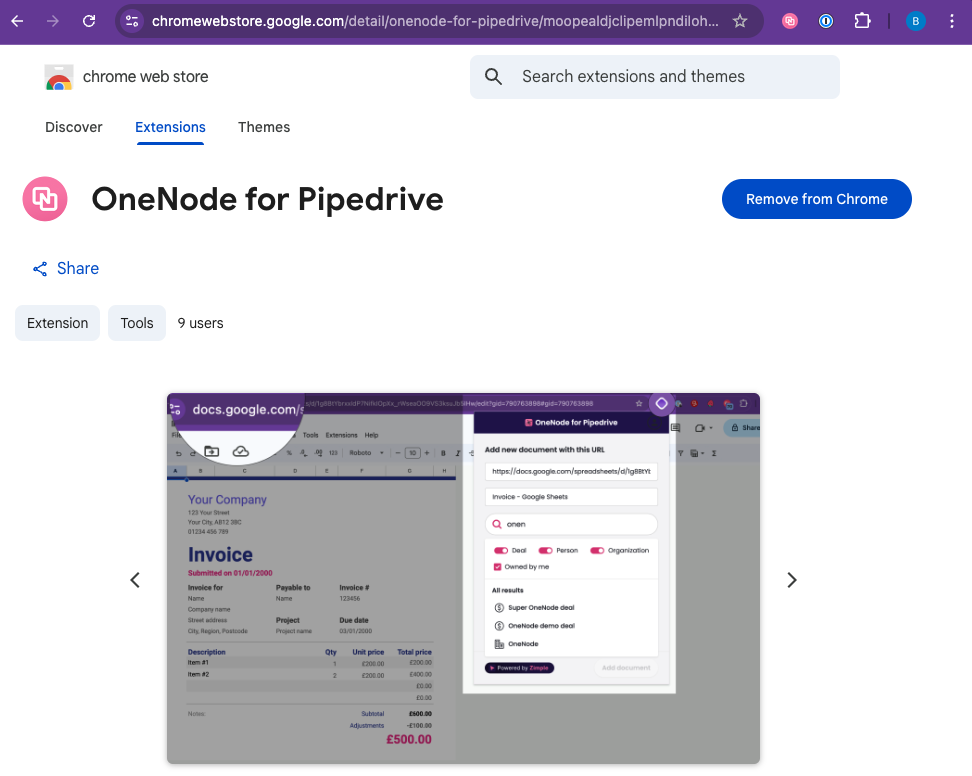Show the previous screenshot in carousel
This screenshot has width=972, height=776.
[135, 580]
